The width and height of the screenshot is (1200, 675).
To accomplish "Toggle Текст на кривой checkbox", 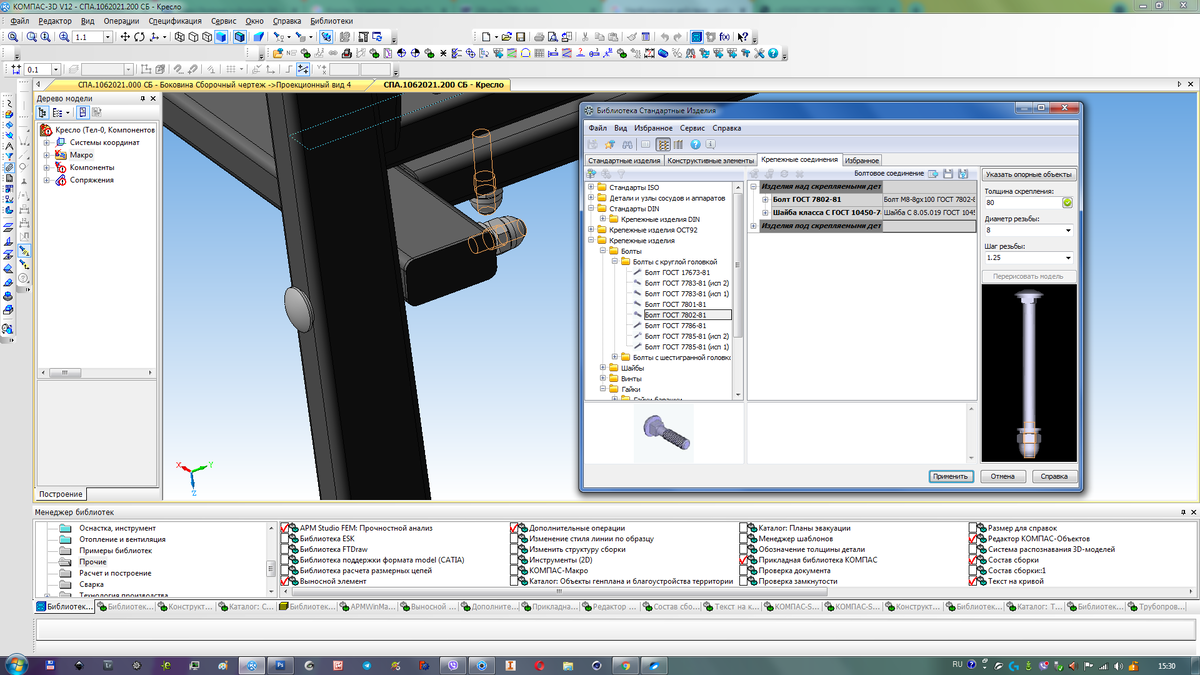I will pos(972,580).
